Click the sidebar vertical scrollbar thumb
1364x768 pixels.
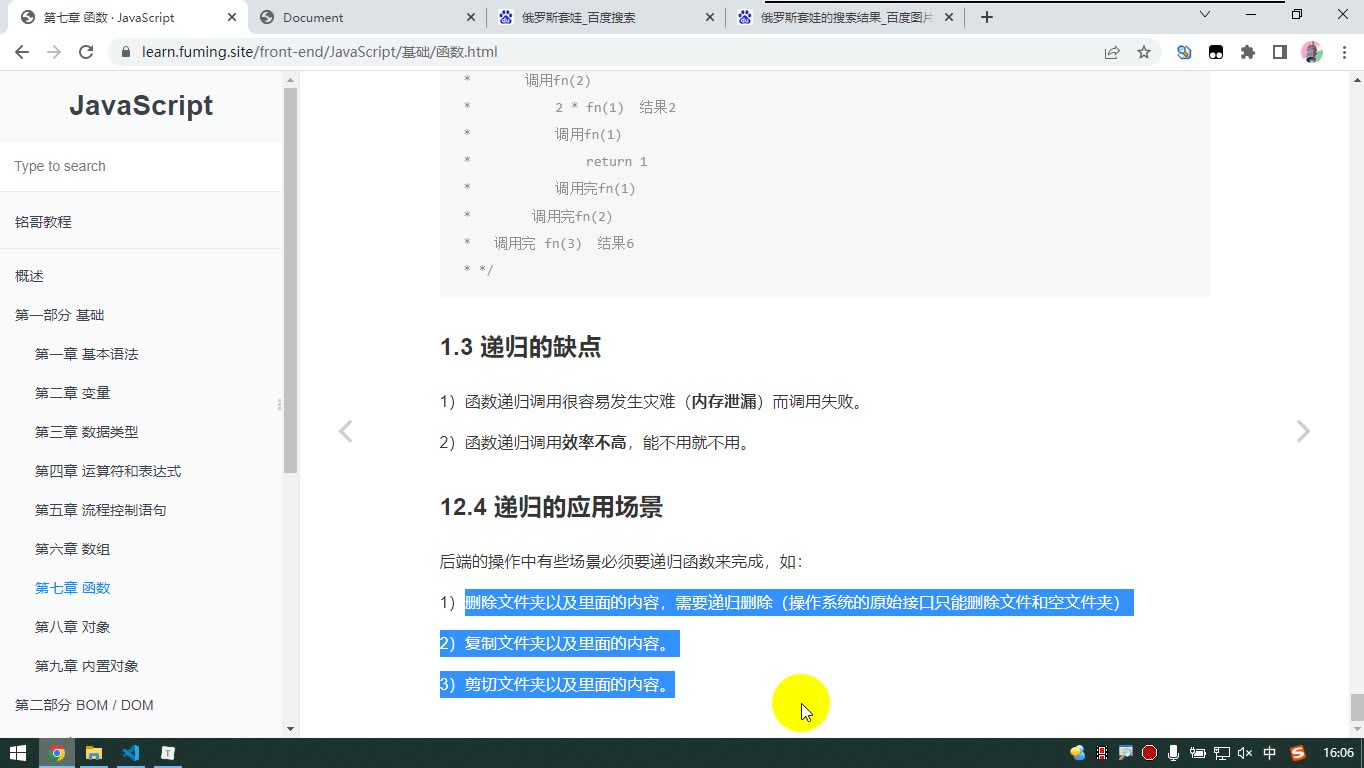click(290, 280)
